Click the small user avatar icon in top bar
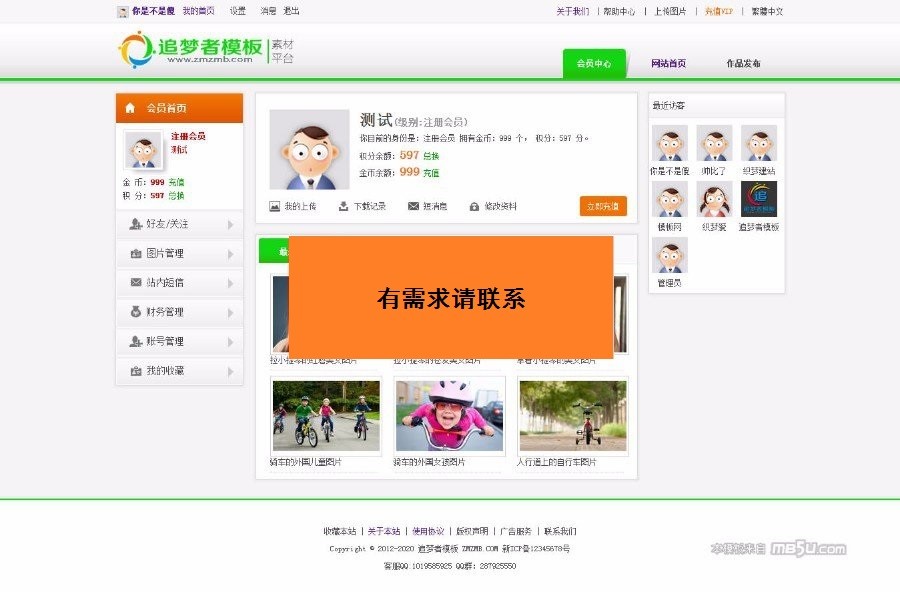The width and height of the screenshot is (900, 592). (x=123, y=11)
